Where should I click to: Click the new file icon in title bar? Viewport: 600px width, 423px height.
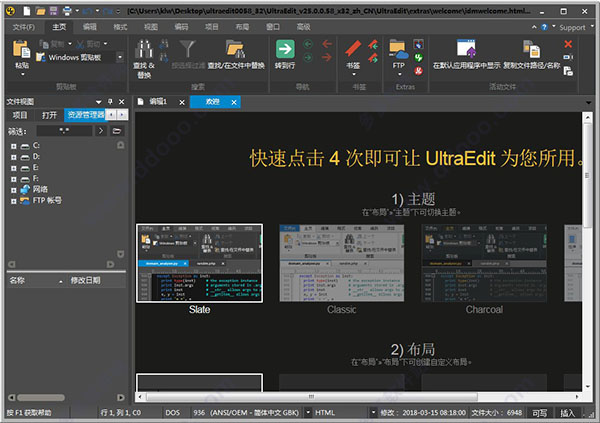click(26, 11)
